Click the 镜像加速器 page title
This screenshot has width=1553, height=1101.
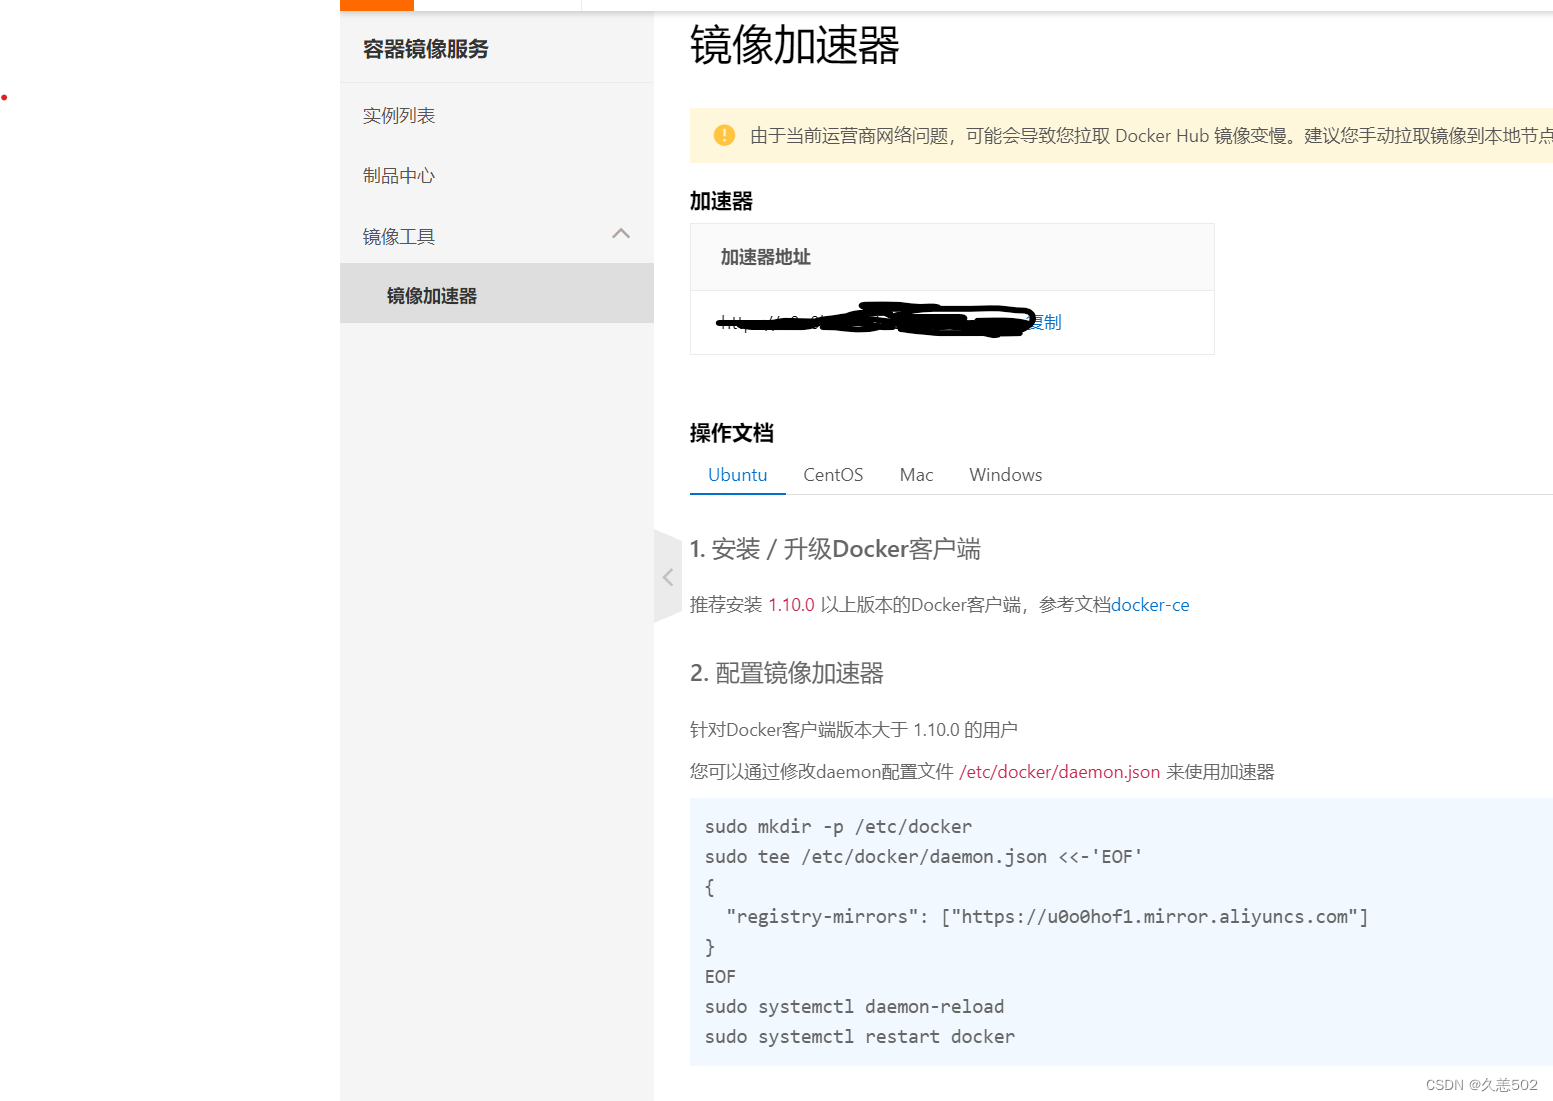795,46
